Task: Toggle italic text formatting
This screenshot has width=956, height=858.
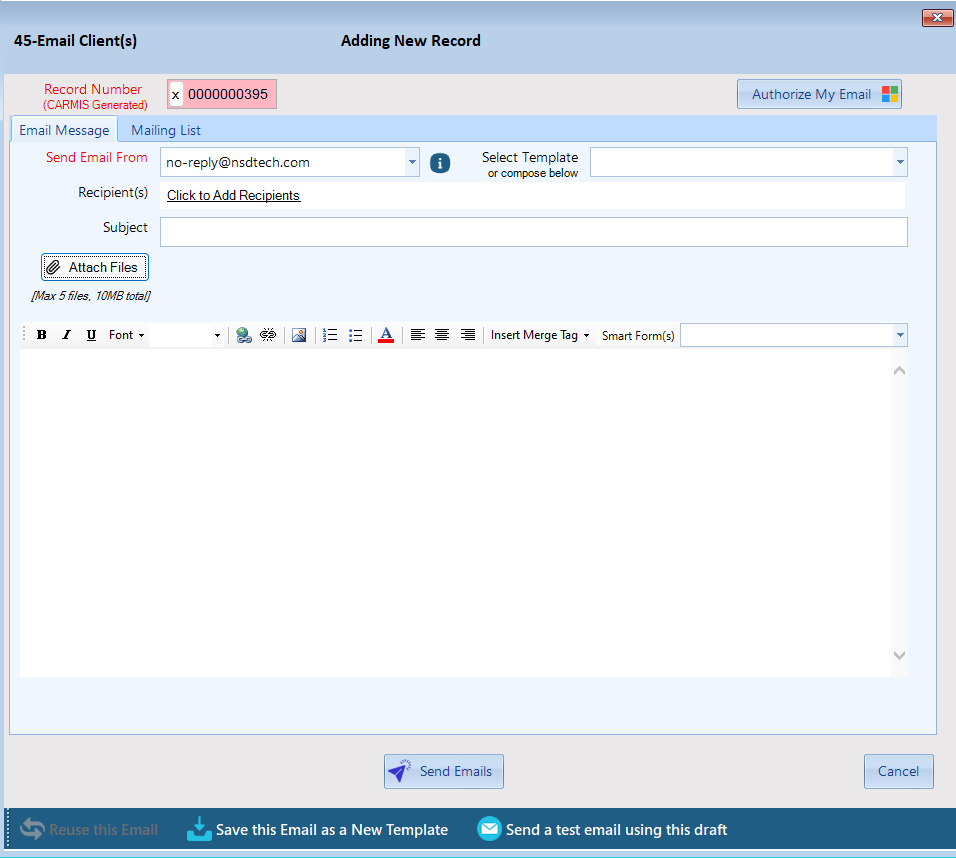Action: pos(66,336)
